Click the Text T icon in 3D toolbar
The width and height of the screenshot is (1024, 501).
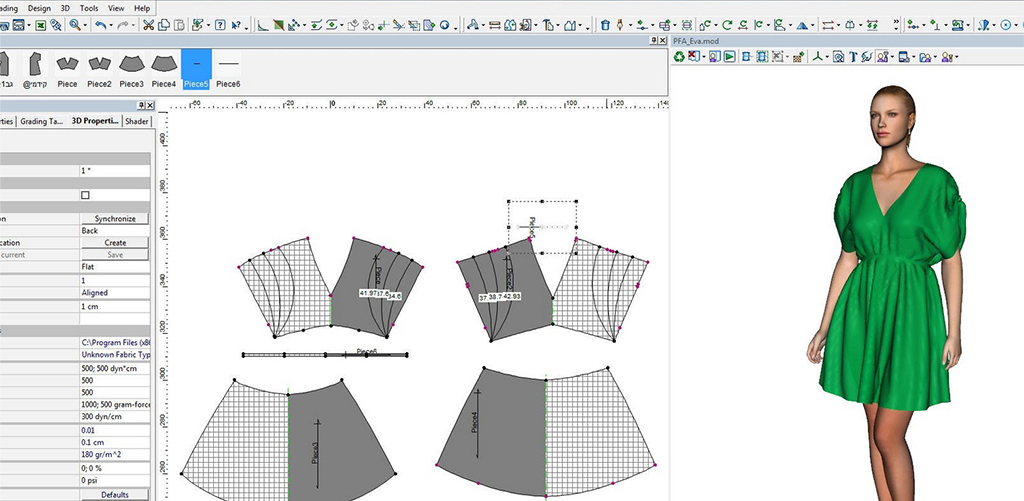[x=853, y=57]
